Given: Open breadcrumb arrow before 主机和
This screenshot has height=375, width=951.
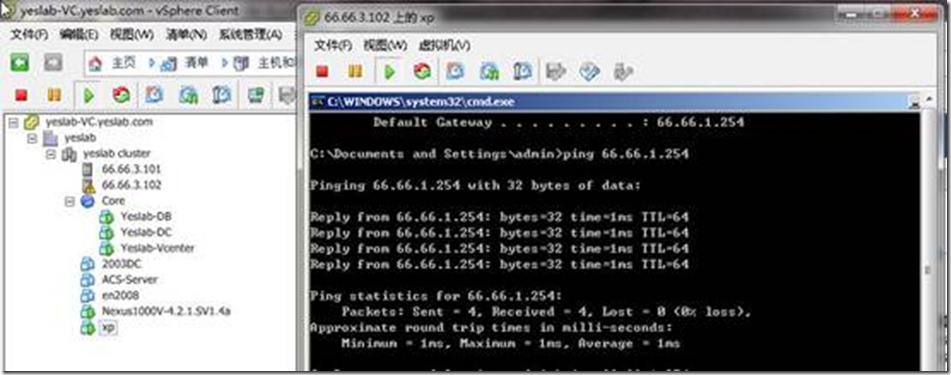Looking at the screenshot, I should [x=224, y=63].
